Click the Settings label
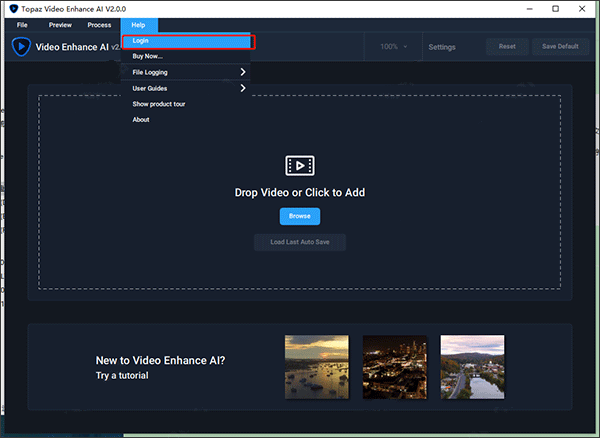The width and height of the screenshot is (600, 438). click(x=442, y=47)
